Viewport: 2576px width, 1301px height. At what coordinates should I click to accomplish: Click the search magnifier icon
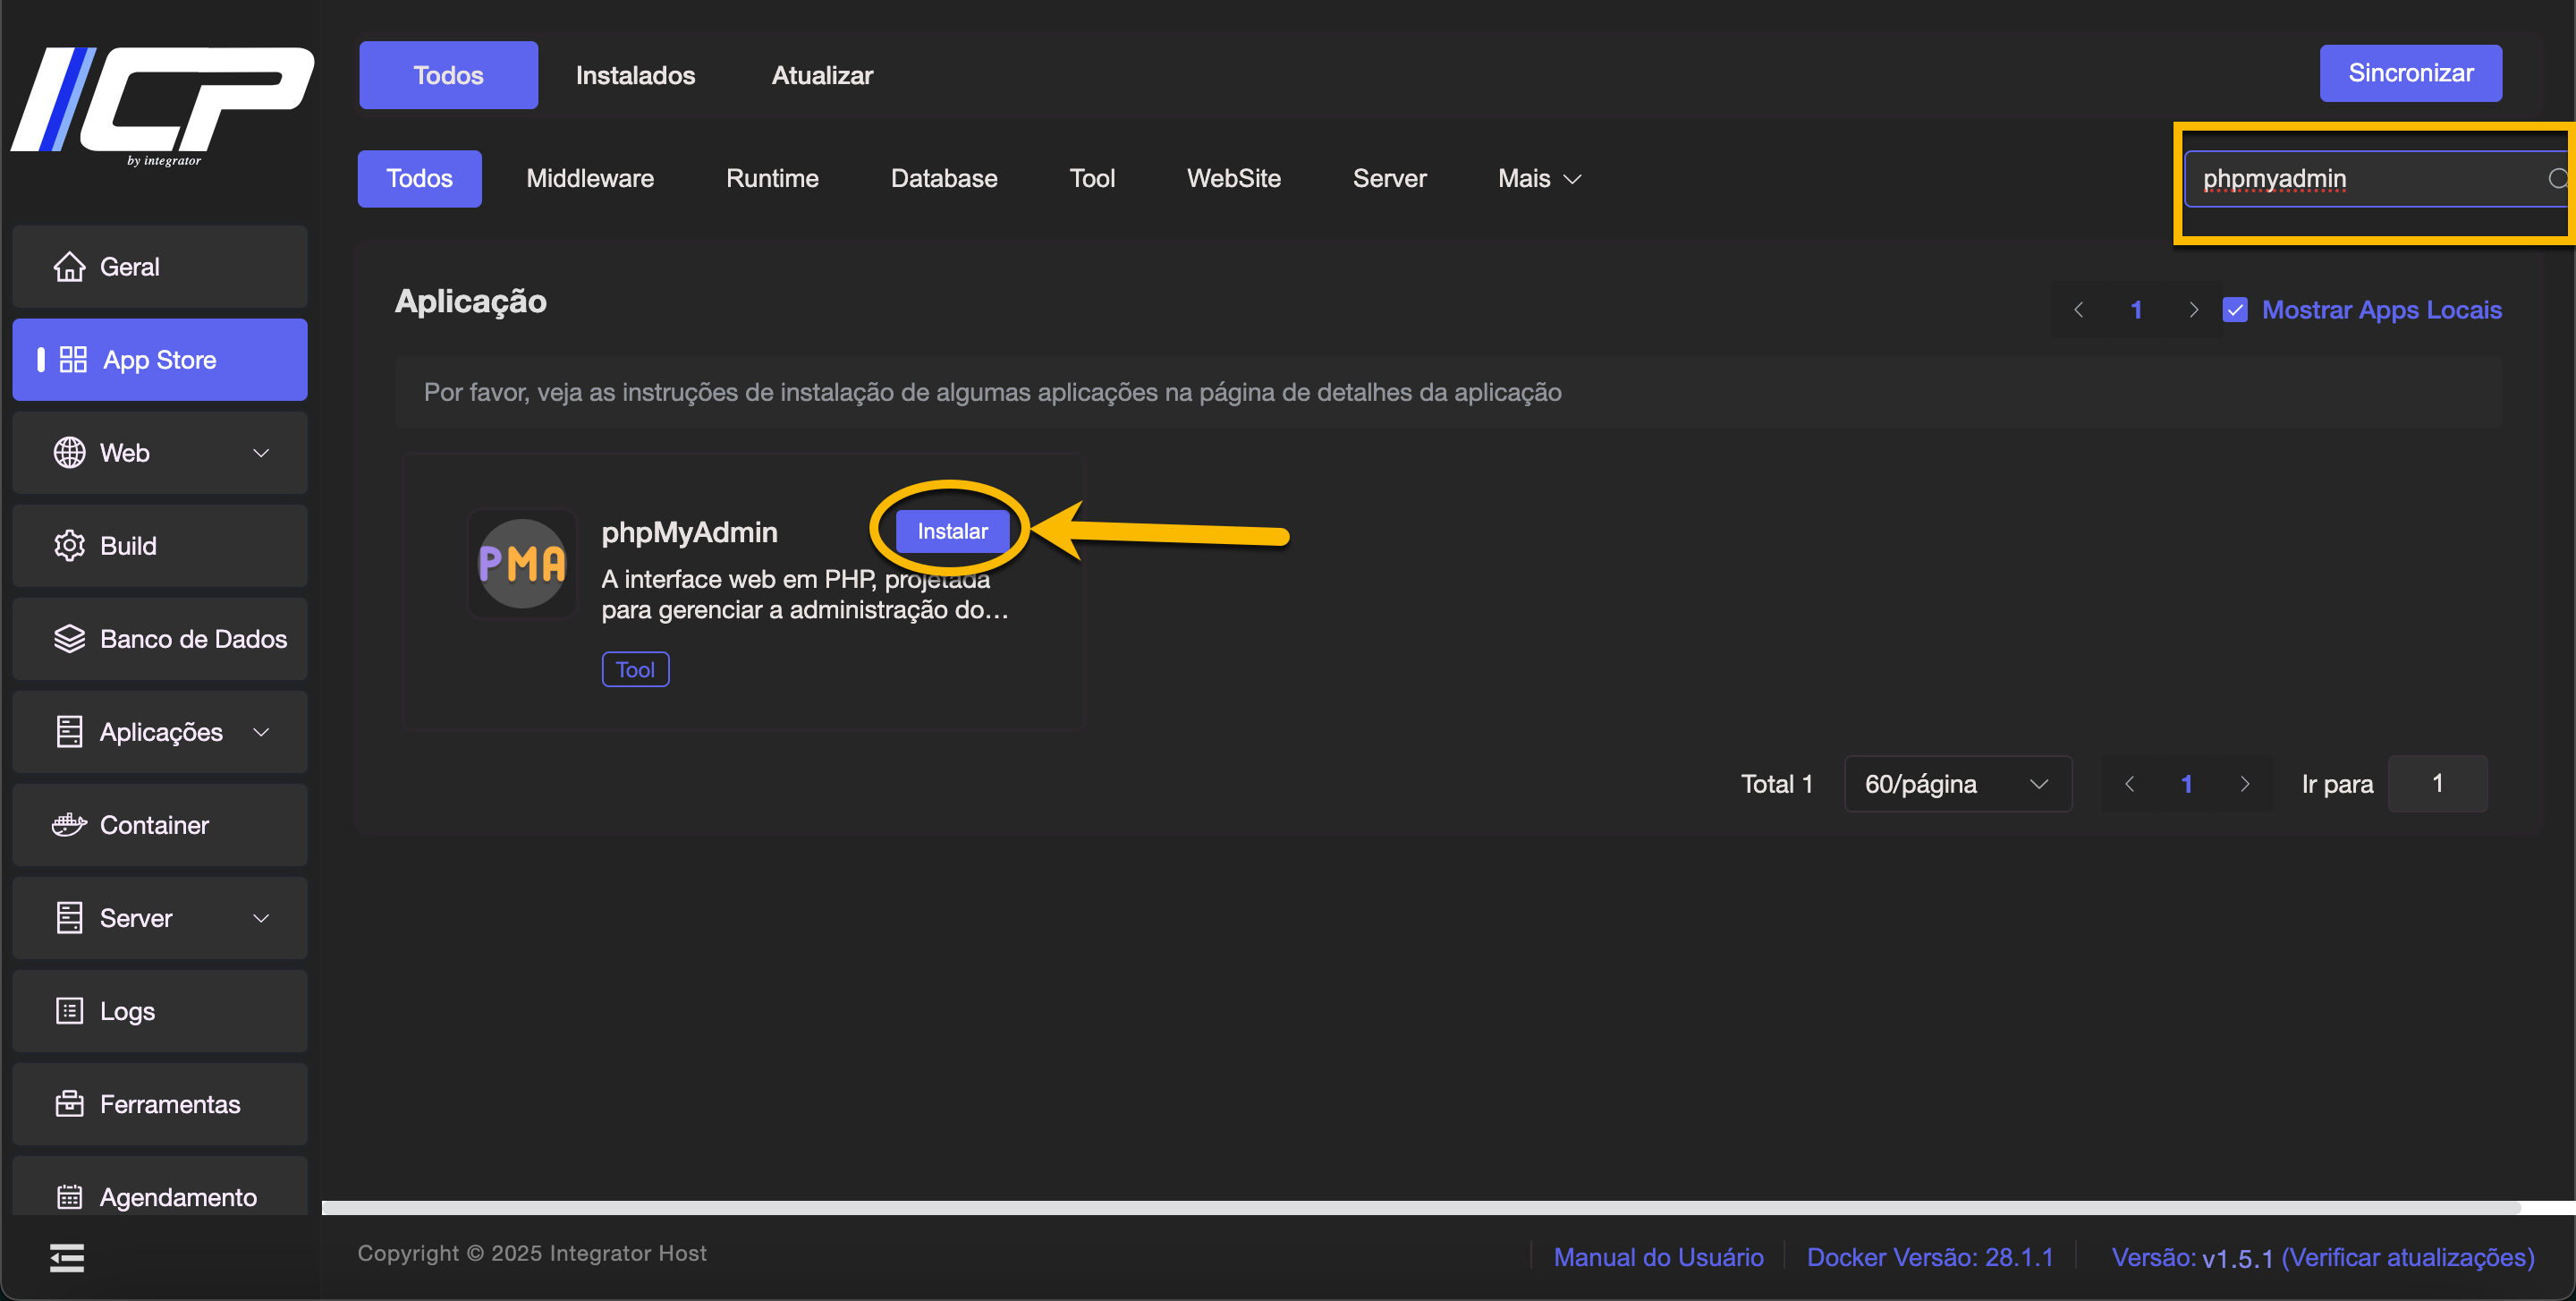[2557, 179]
